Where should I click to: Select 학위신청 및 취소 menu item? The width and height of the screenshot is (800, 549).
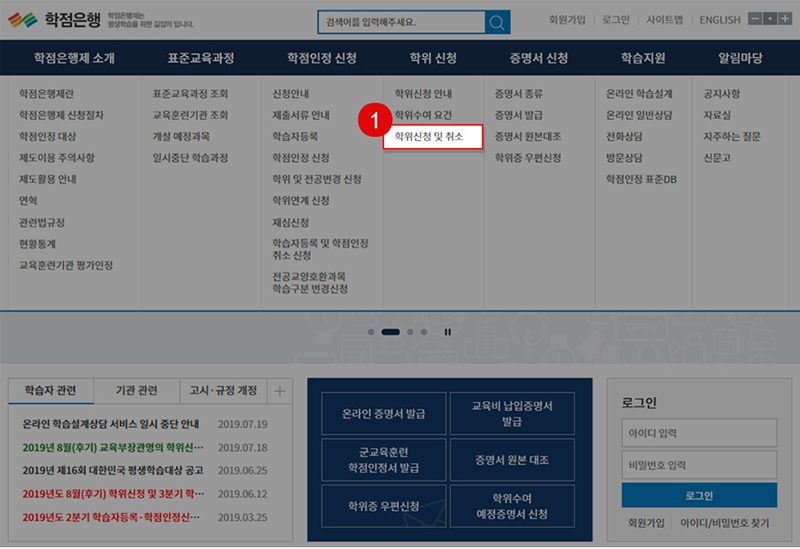[x=433, y=137]
